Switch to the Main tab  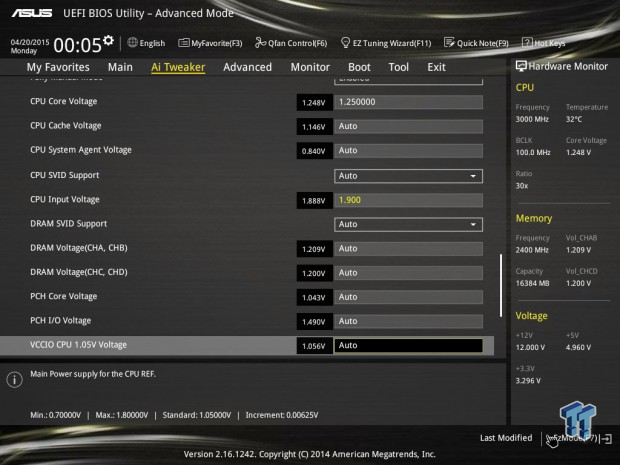[120, 67]
